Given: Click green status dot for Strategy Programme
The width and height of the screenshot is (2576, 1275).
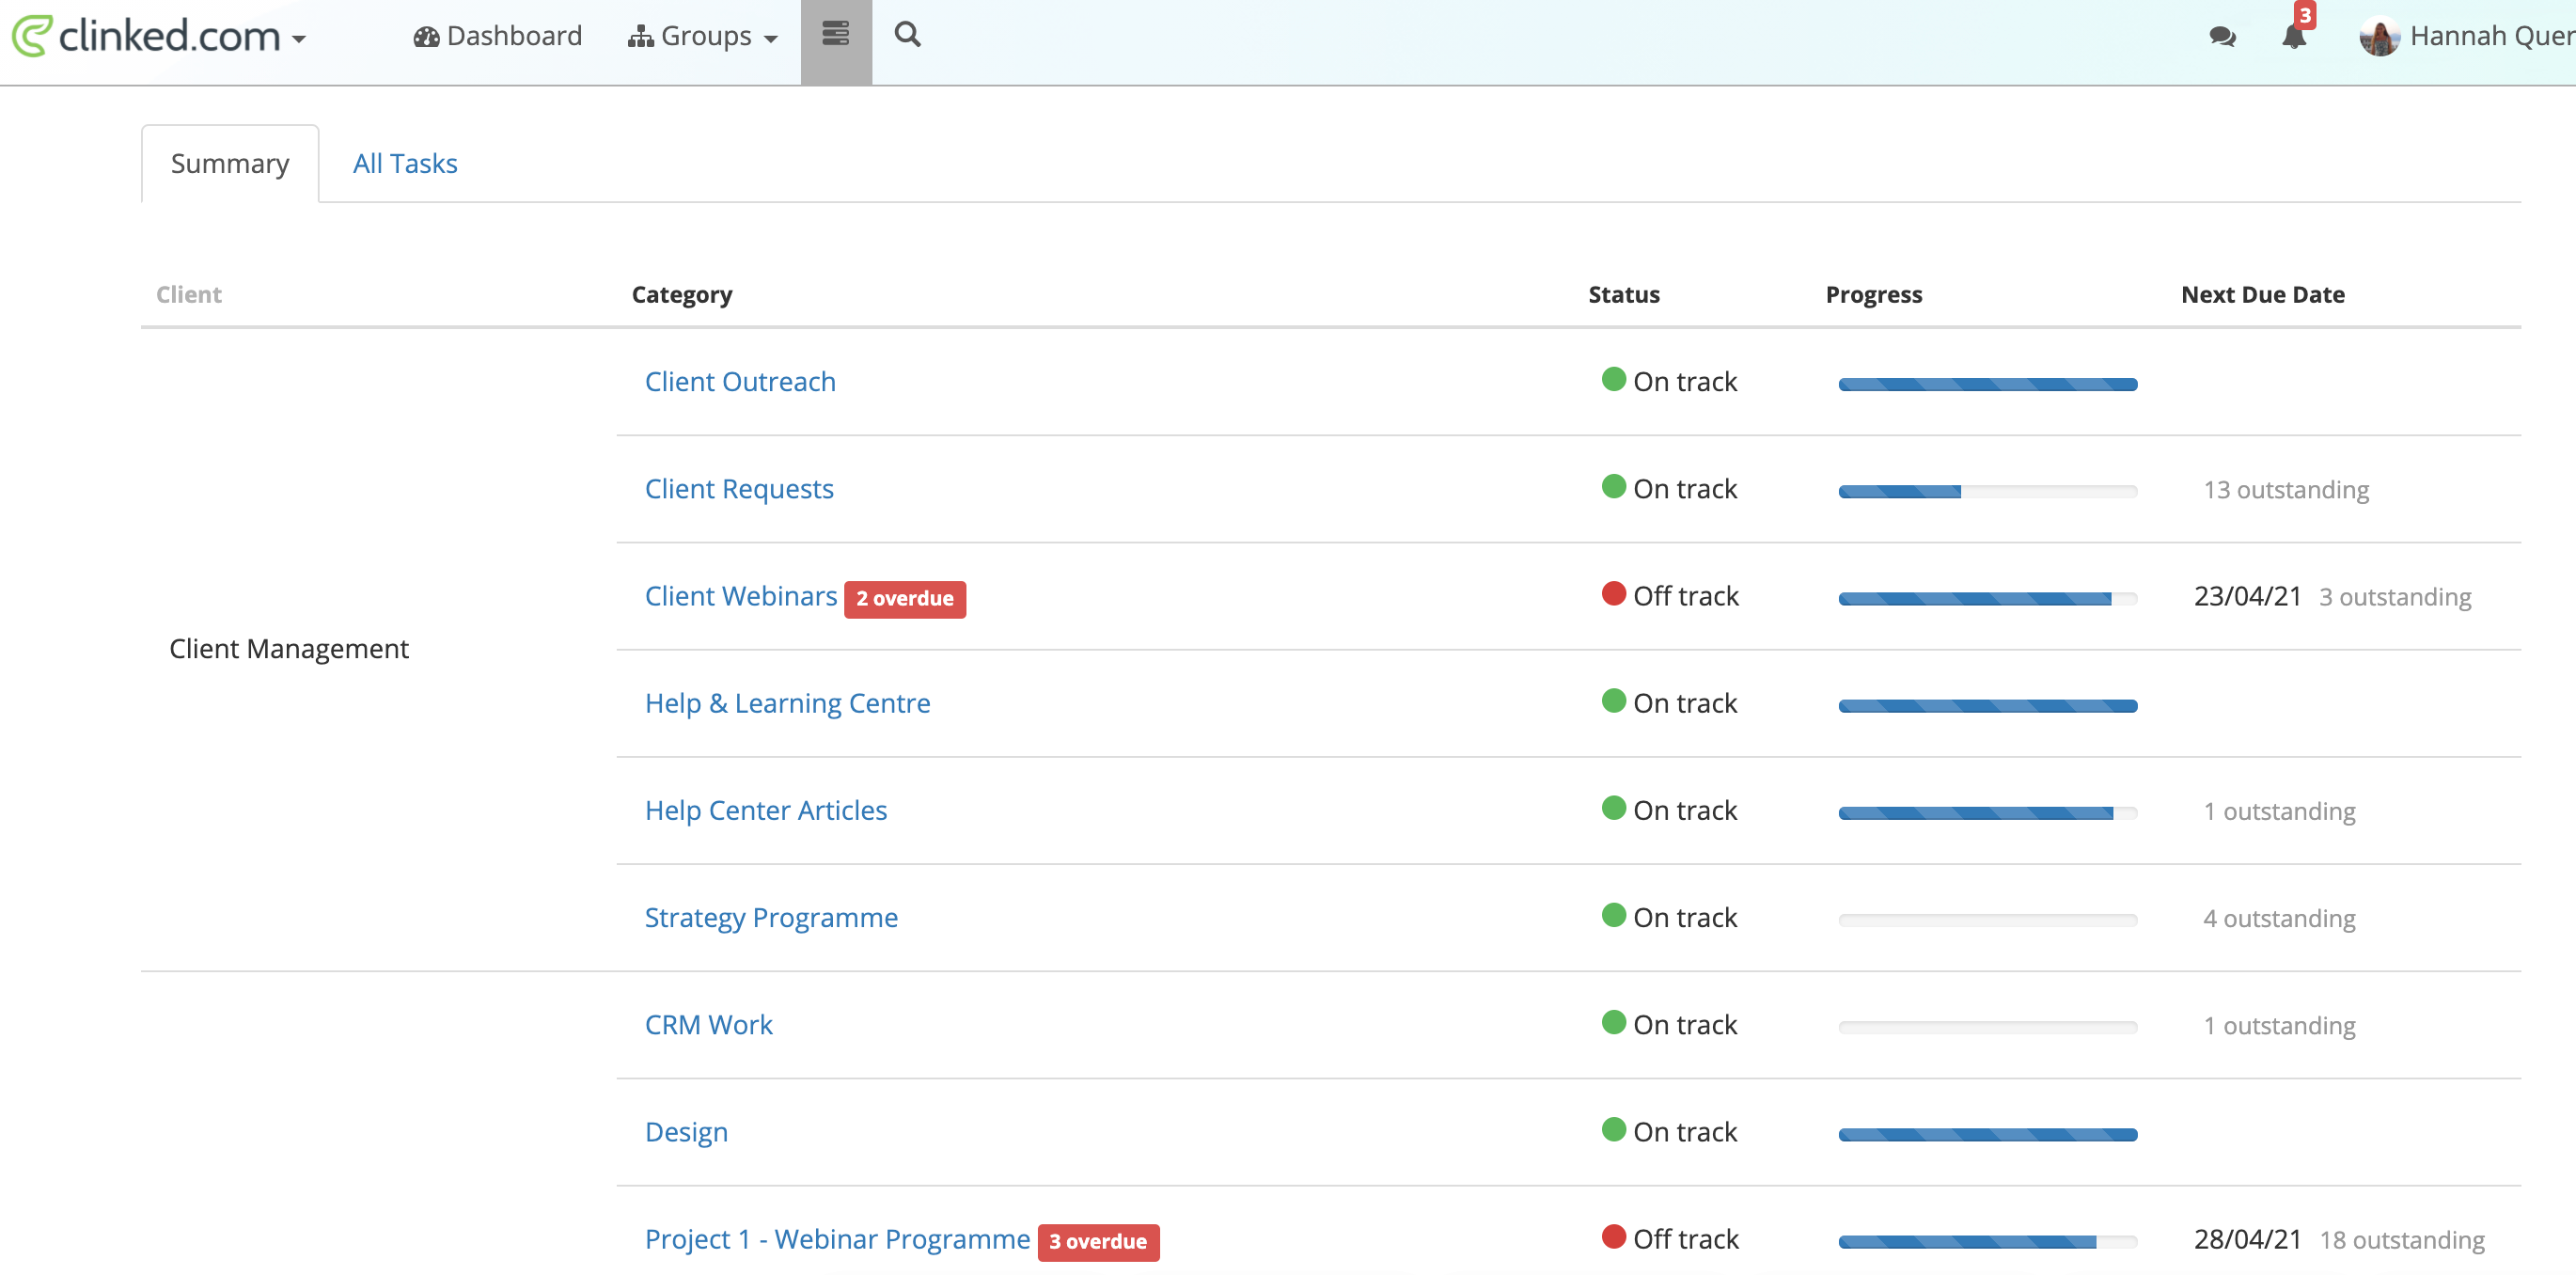Looking at the screenshot, I should pos(1613,914).
